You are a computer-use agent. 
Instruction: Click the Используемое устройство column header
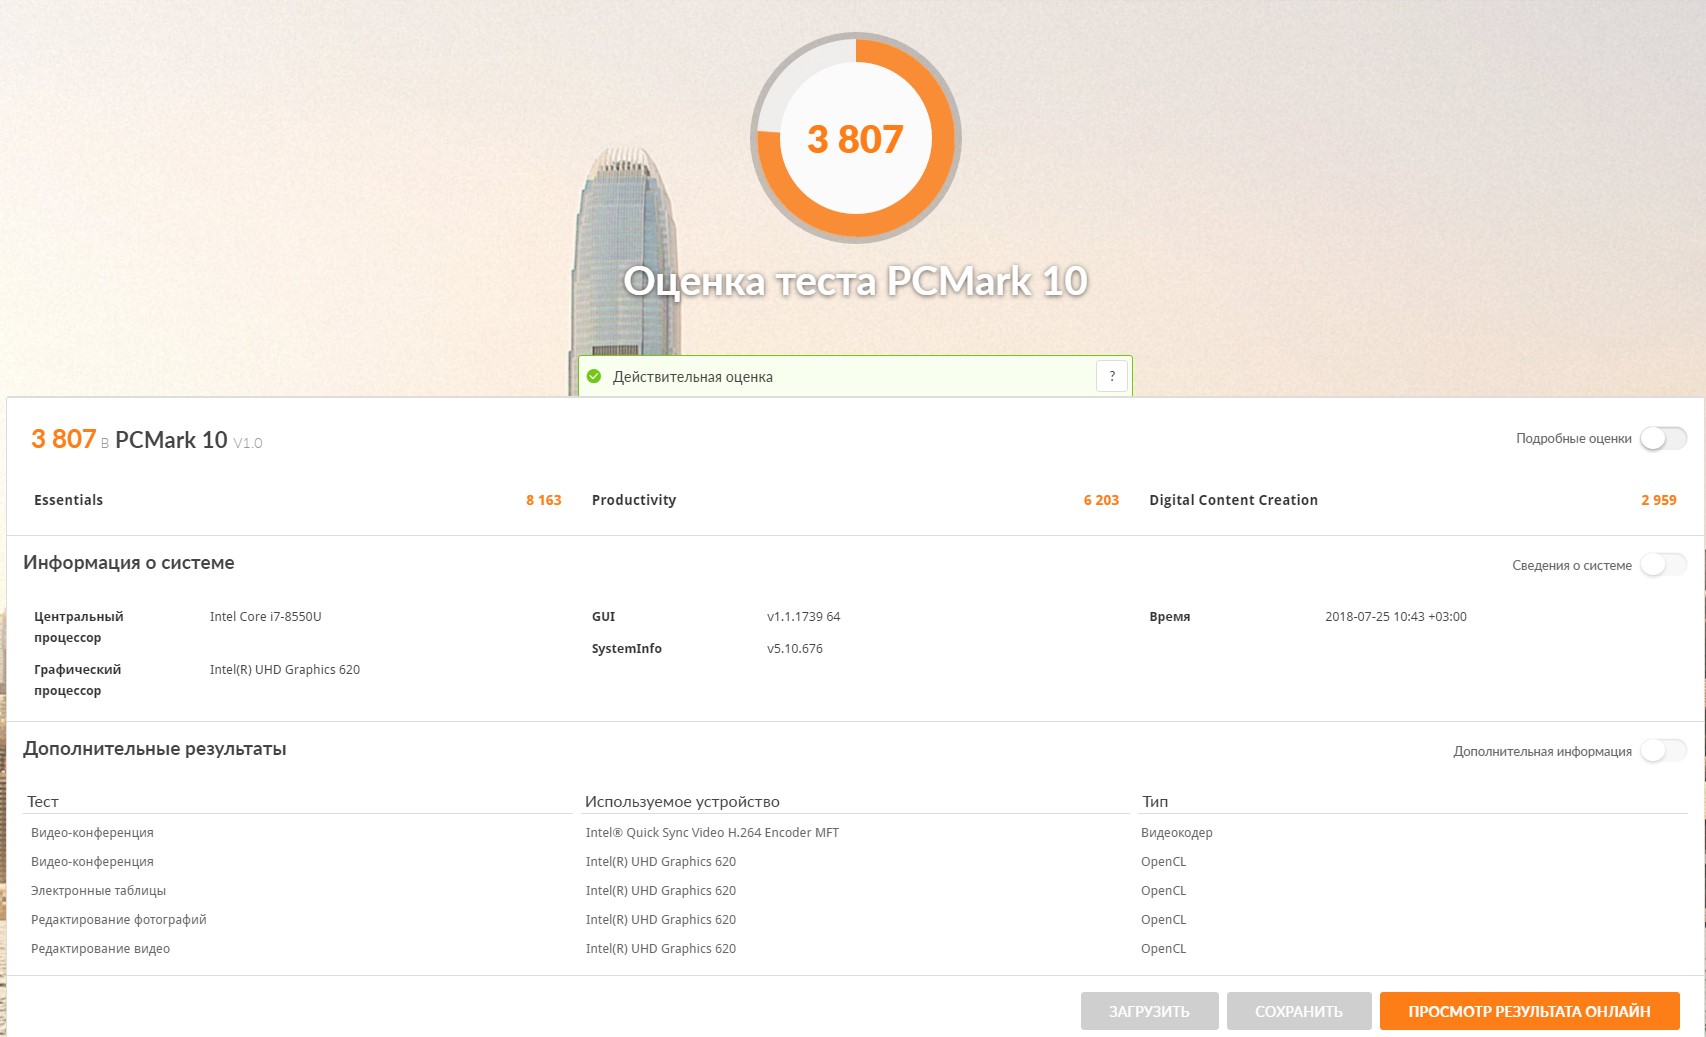(x=681, y=802)
